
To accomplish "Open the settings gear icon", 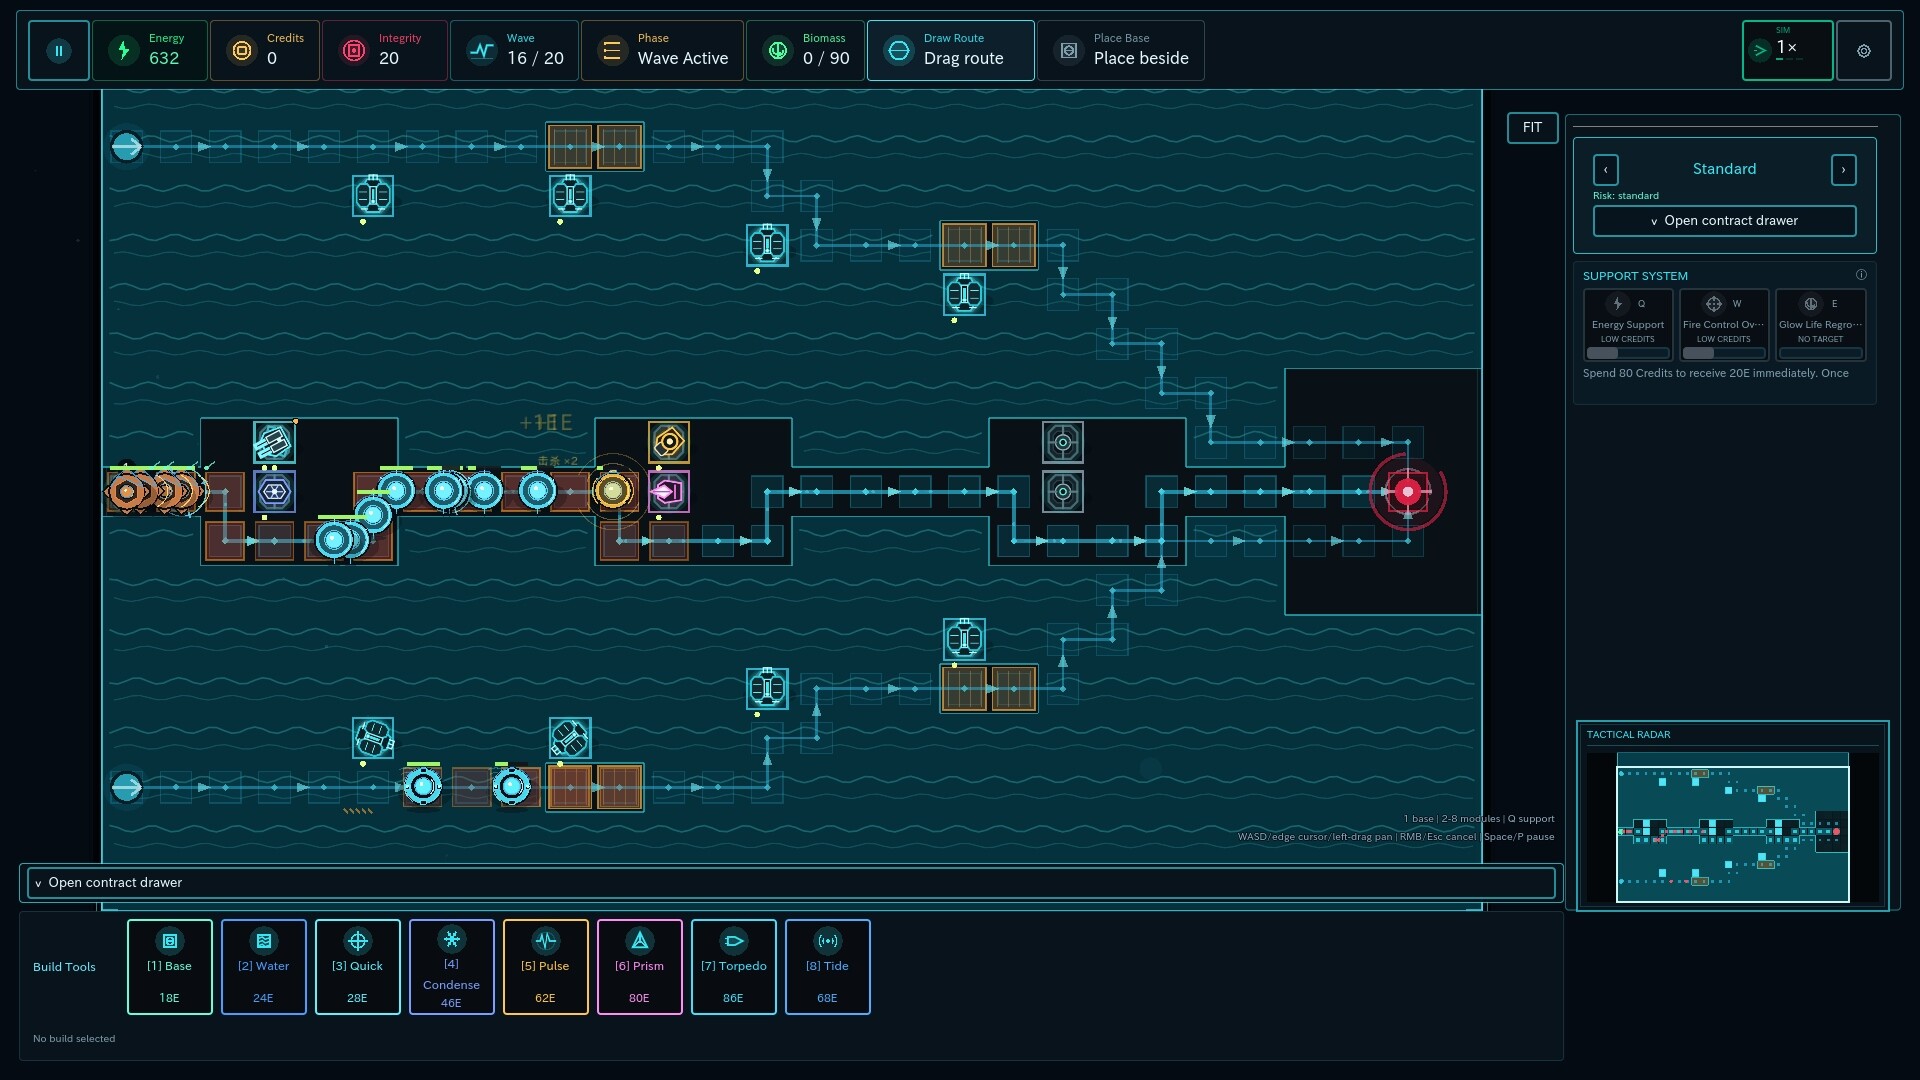I will [x=1864, y=50].
